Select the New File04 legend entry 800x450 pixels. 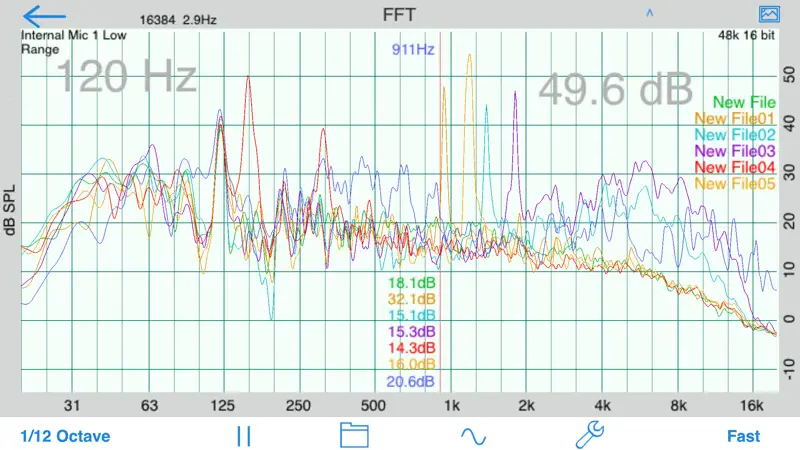735,167
